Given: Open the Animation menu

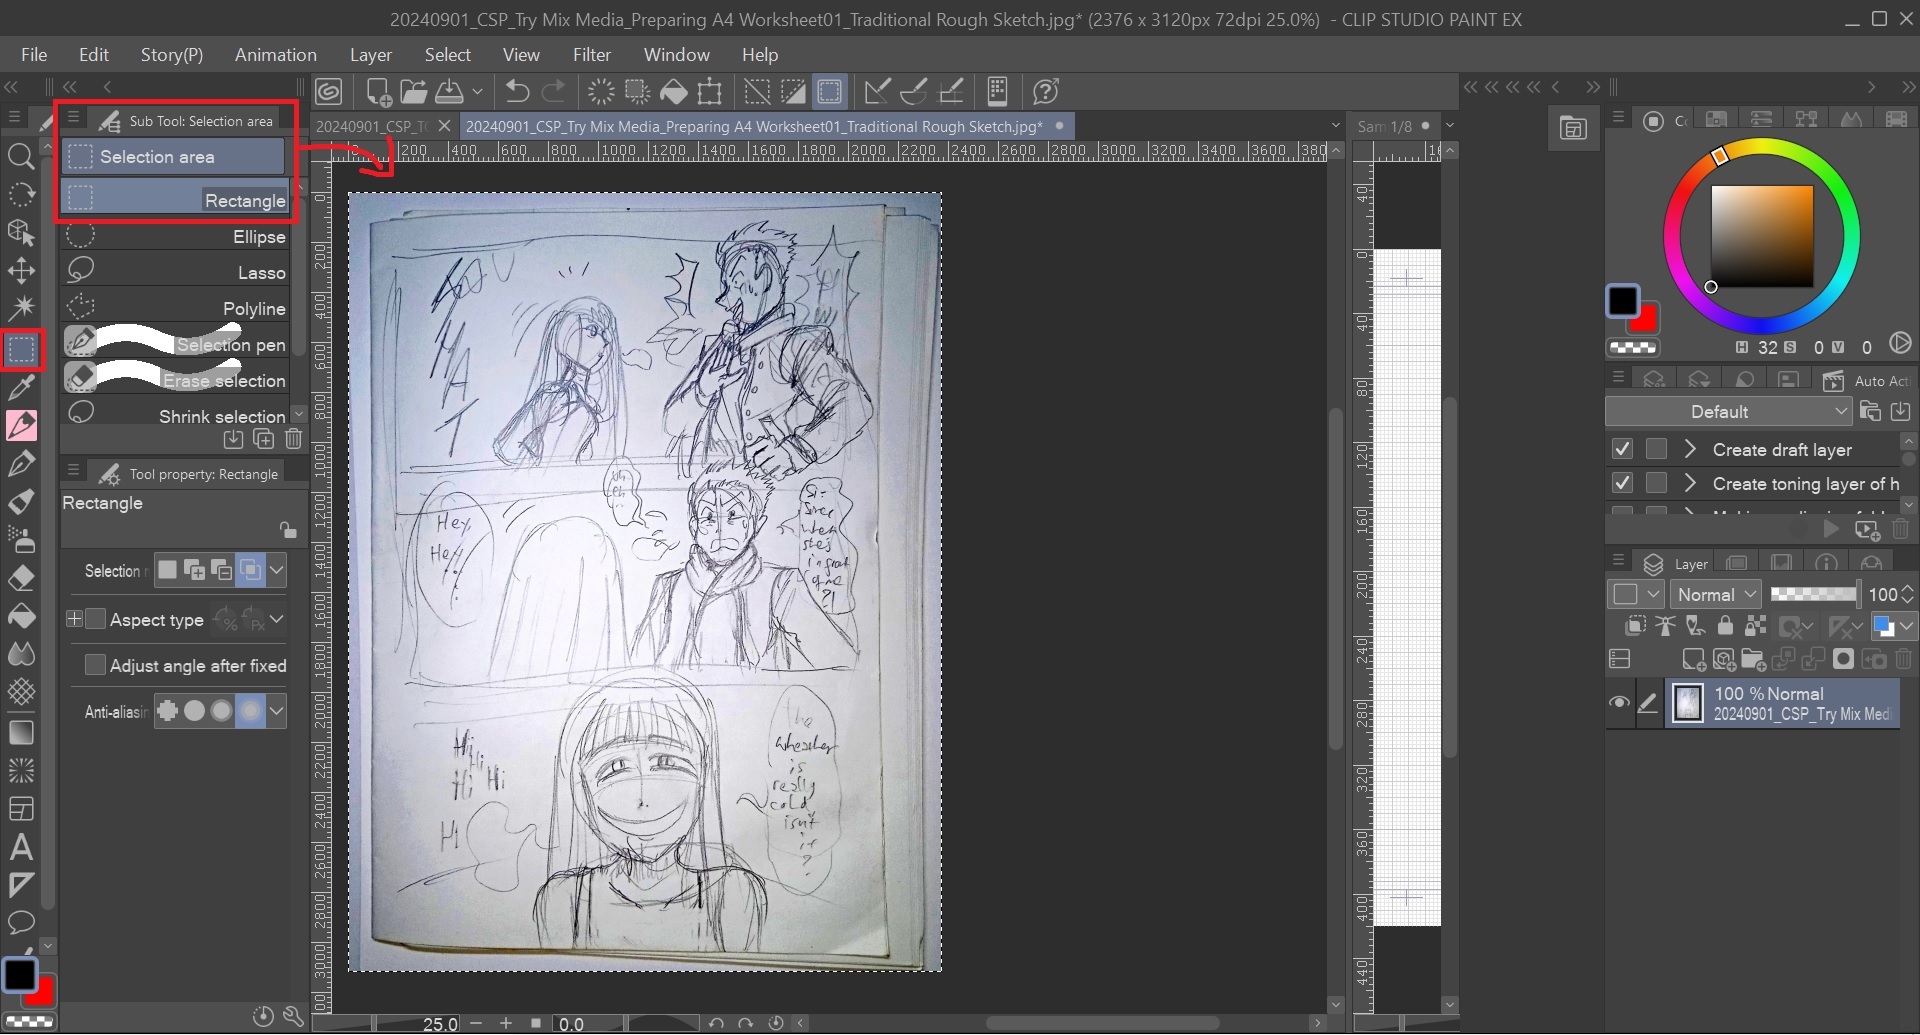Looking at the screenshot, I should (x=275, y=55).
